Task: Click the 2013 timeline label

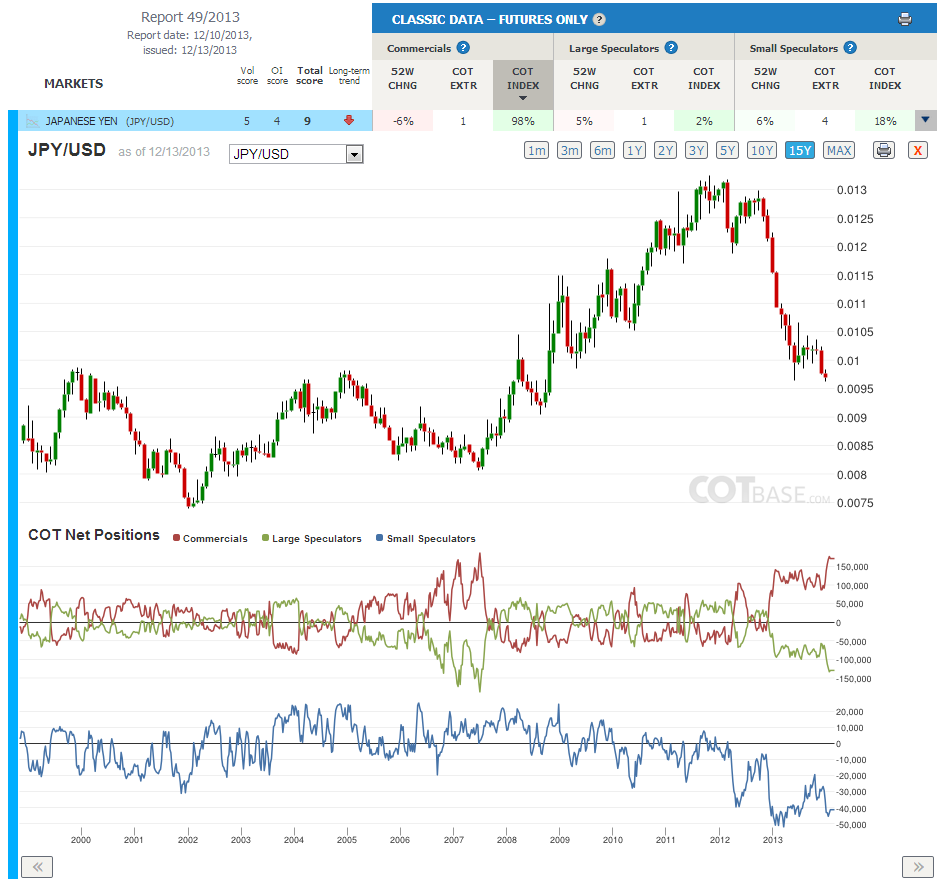Action: point(772,839)
